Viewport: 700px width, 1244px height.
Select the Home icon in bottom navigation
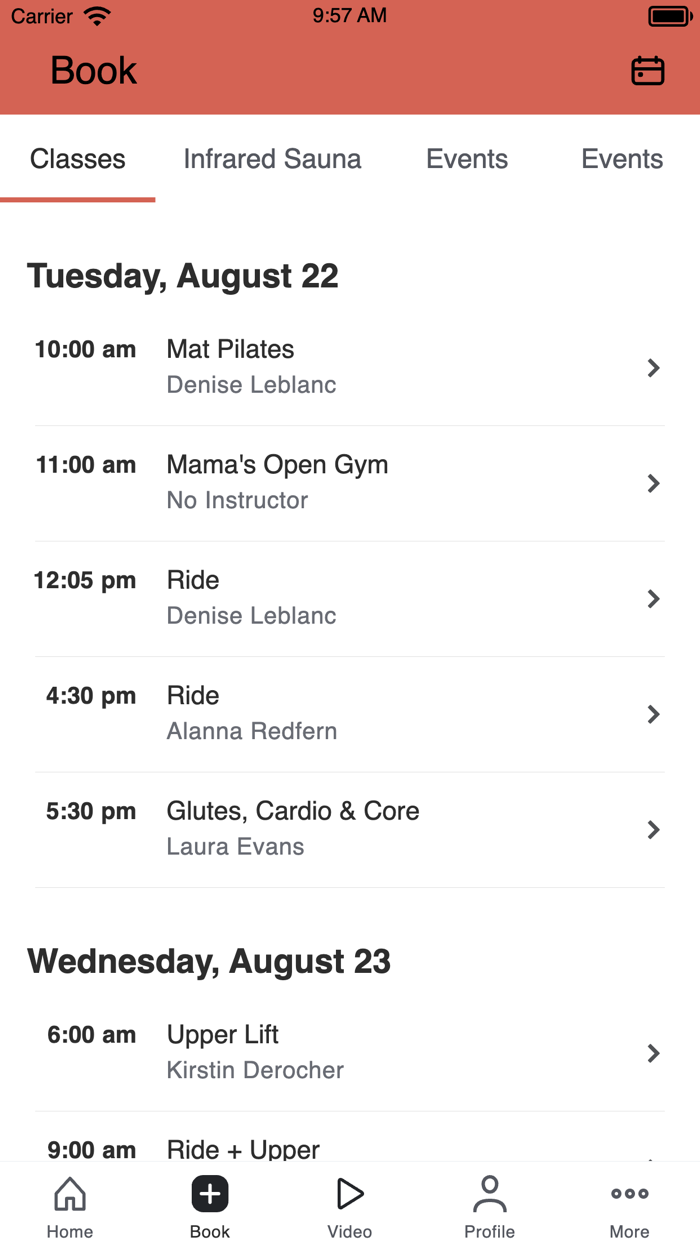click(x=69, y=1193)
